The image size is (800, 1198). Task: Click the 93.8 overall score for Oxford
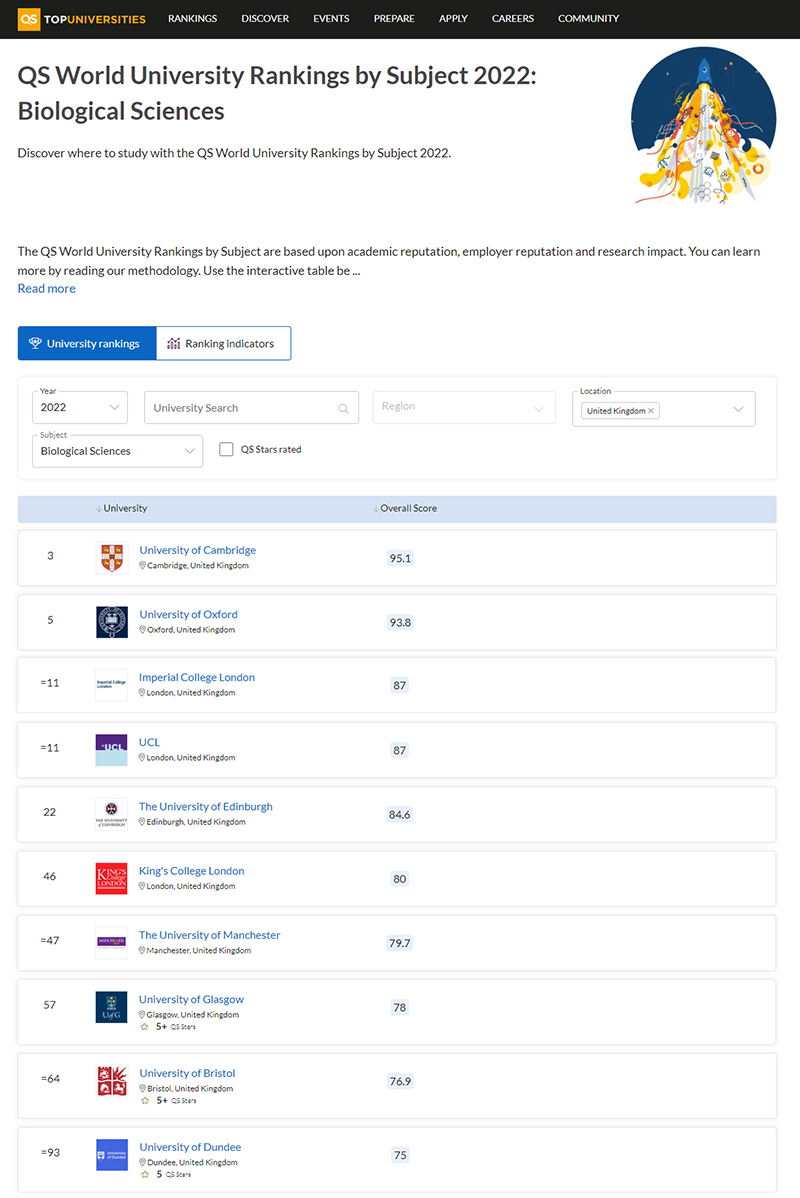point(400,623)
